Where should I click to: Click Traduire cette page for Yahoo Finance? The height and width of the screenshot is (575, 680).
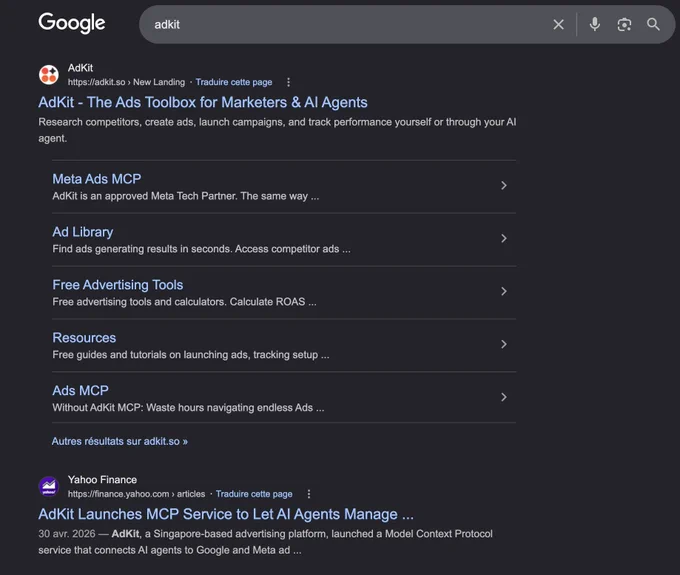[x=254, y=494]
